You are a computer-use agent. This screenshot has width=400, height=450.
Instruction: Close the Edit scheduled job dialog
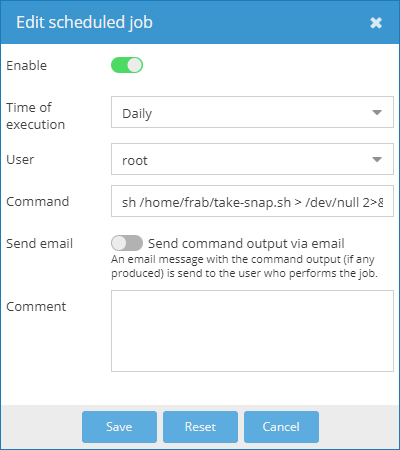point(376,23)
